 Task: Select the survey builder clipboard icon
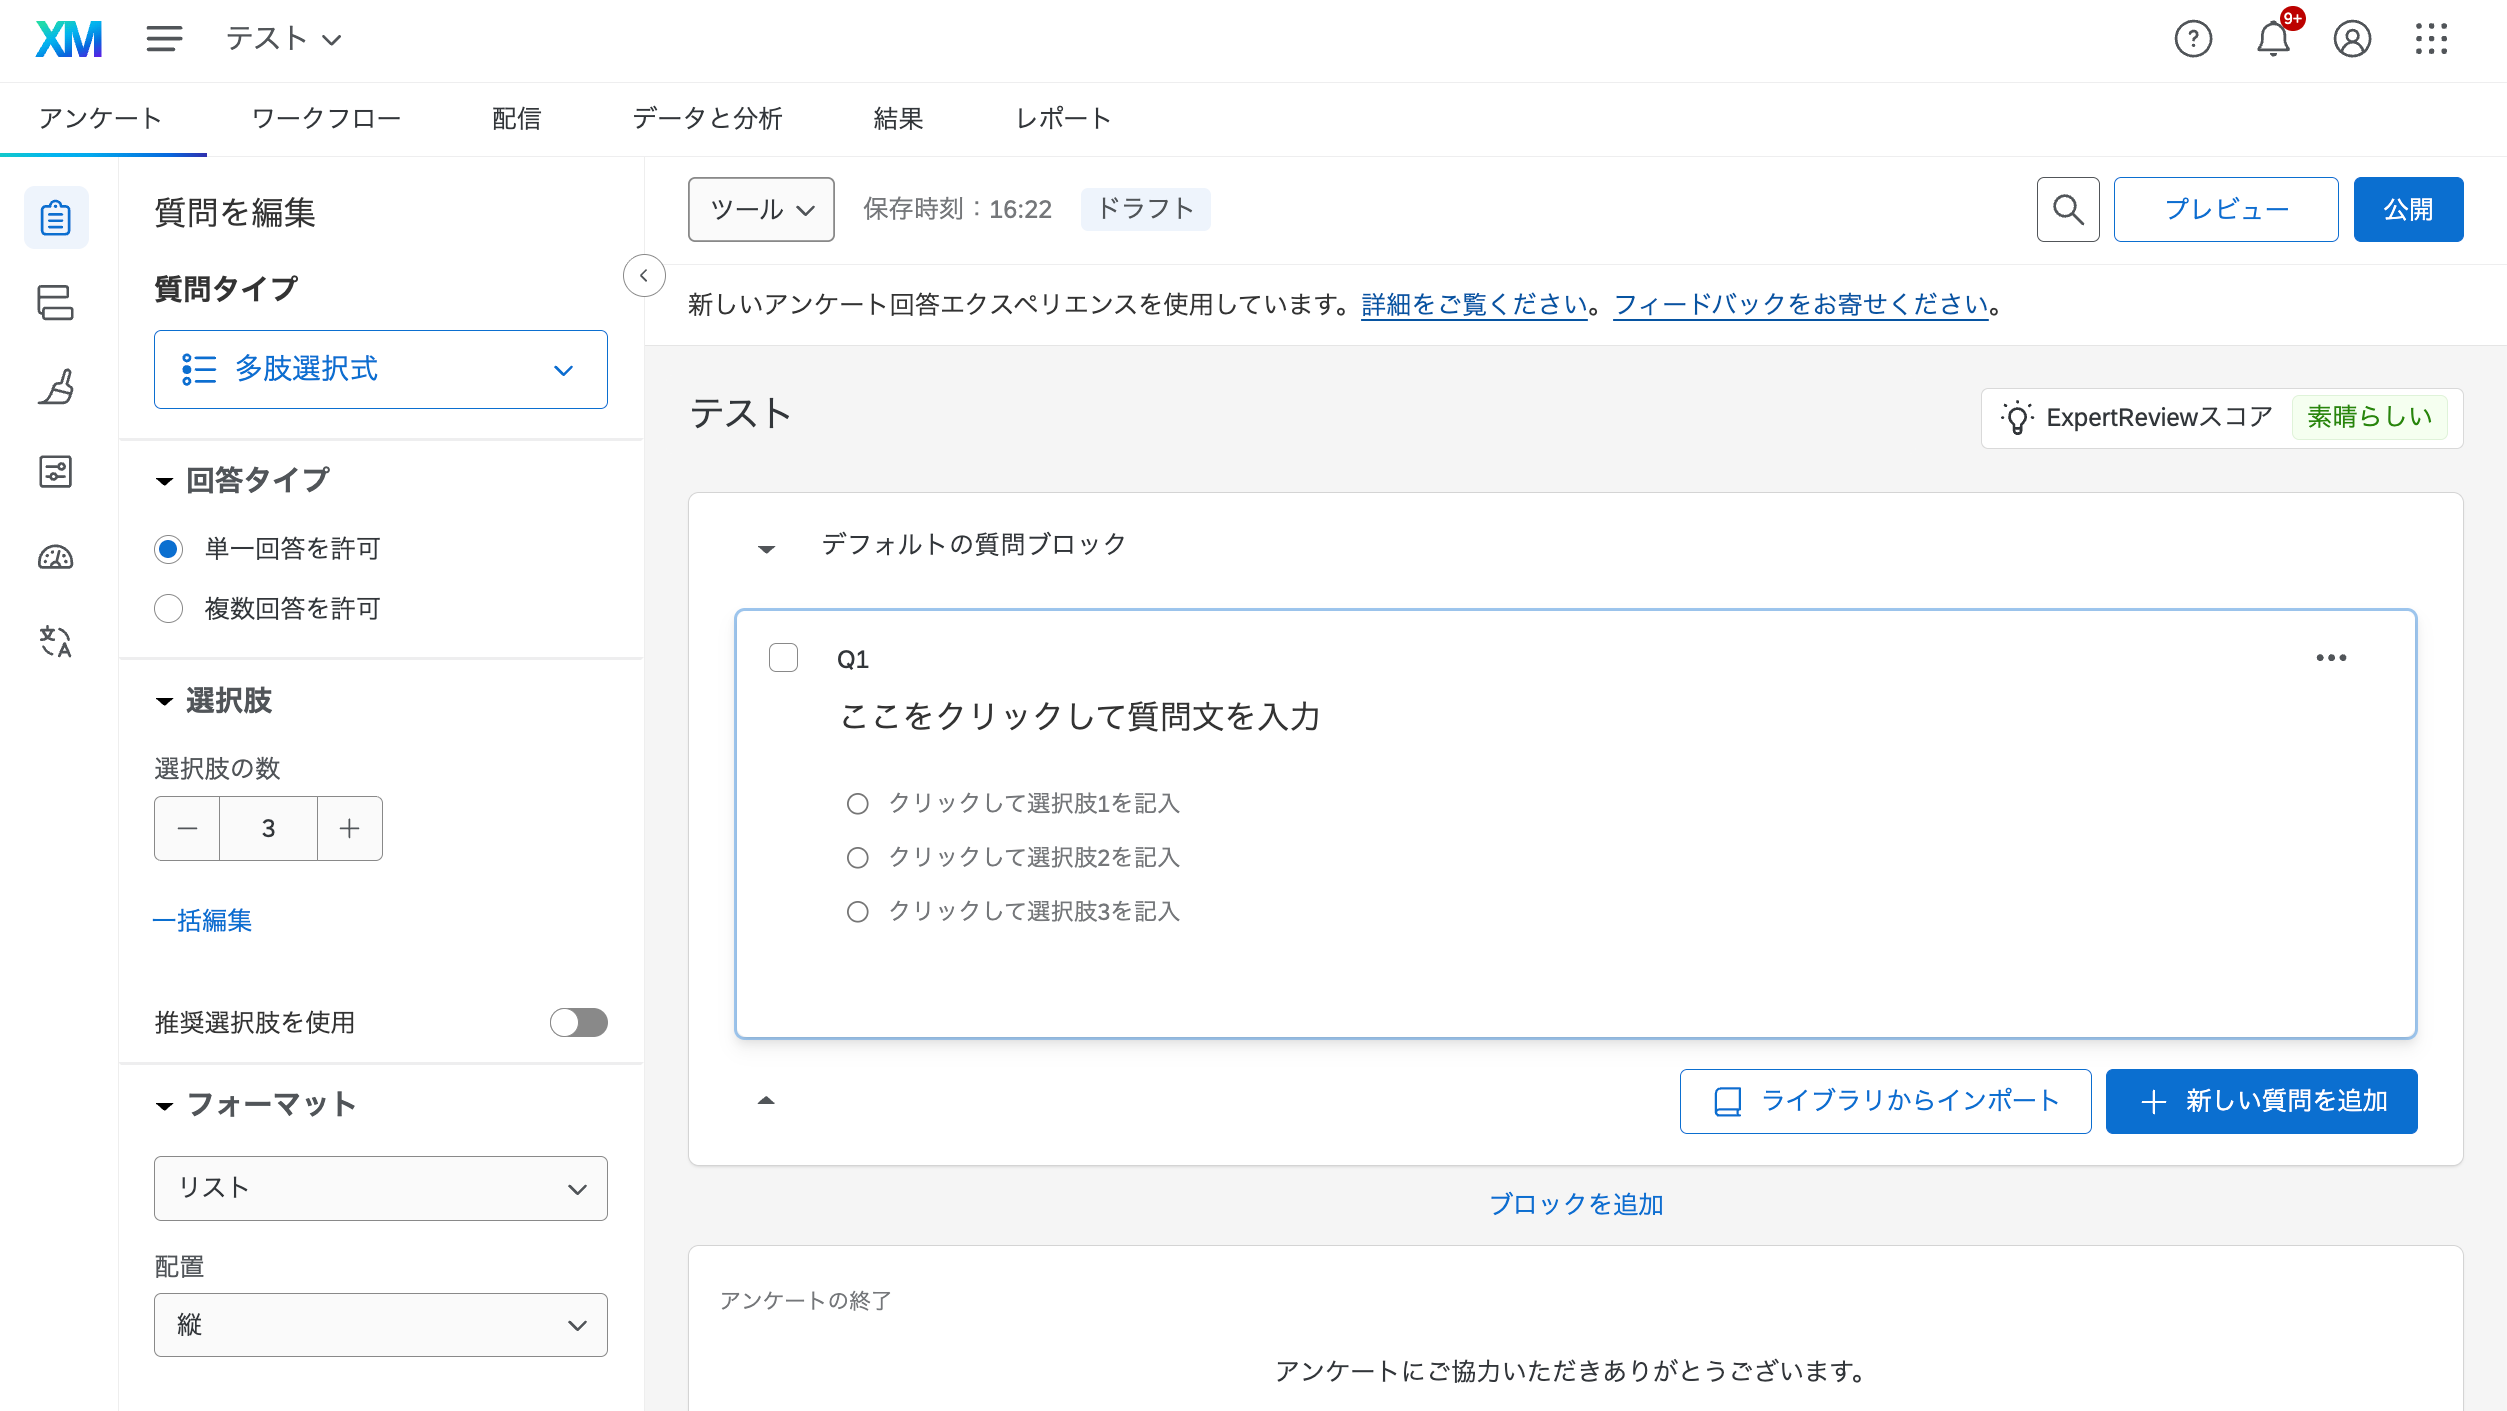click(x=56, y=217)
